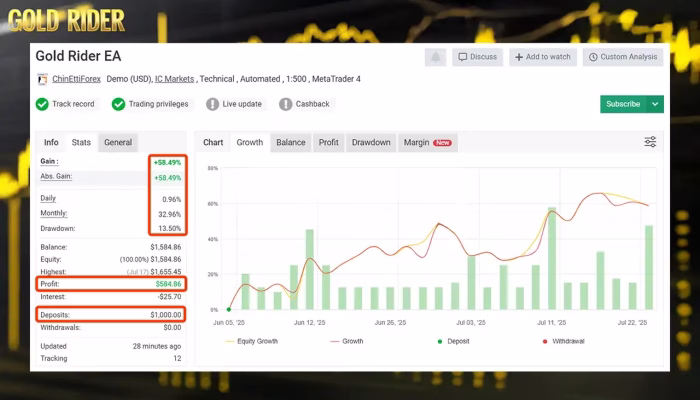
Task: Click the Jul 03, '25 axis label
Action: click(x=471, y=322)
